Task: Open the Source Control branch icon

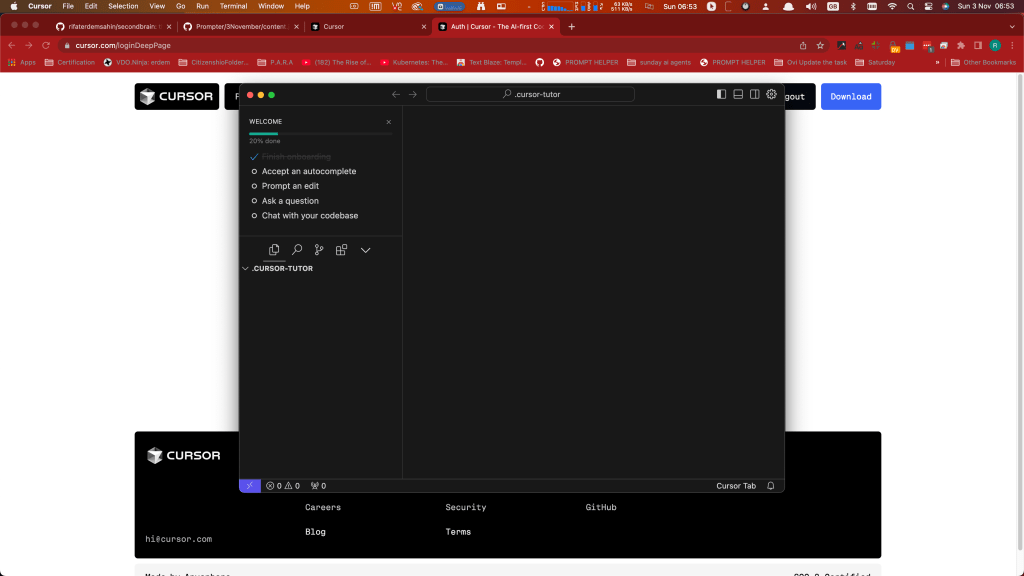Action: [319, 249]
